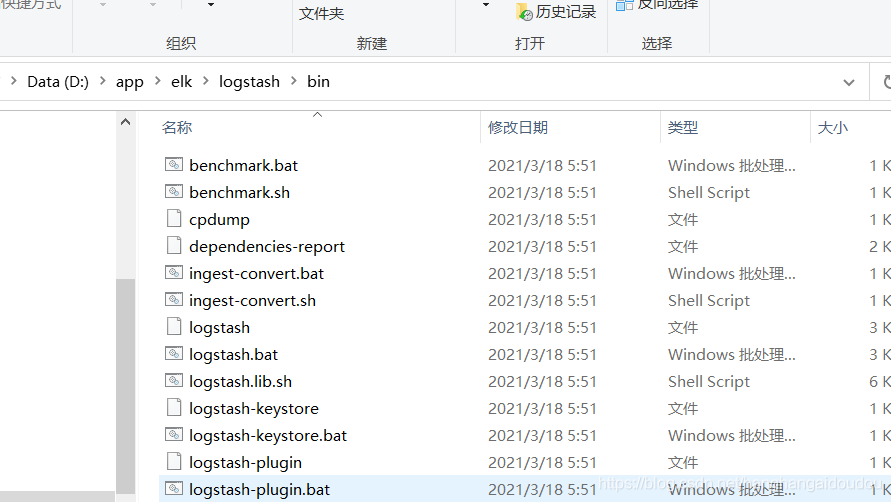Click navigation pane scroll up arrow

(x=126, y=122)
